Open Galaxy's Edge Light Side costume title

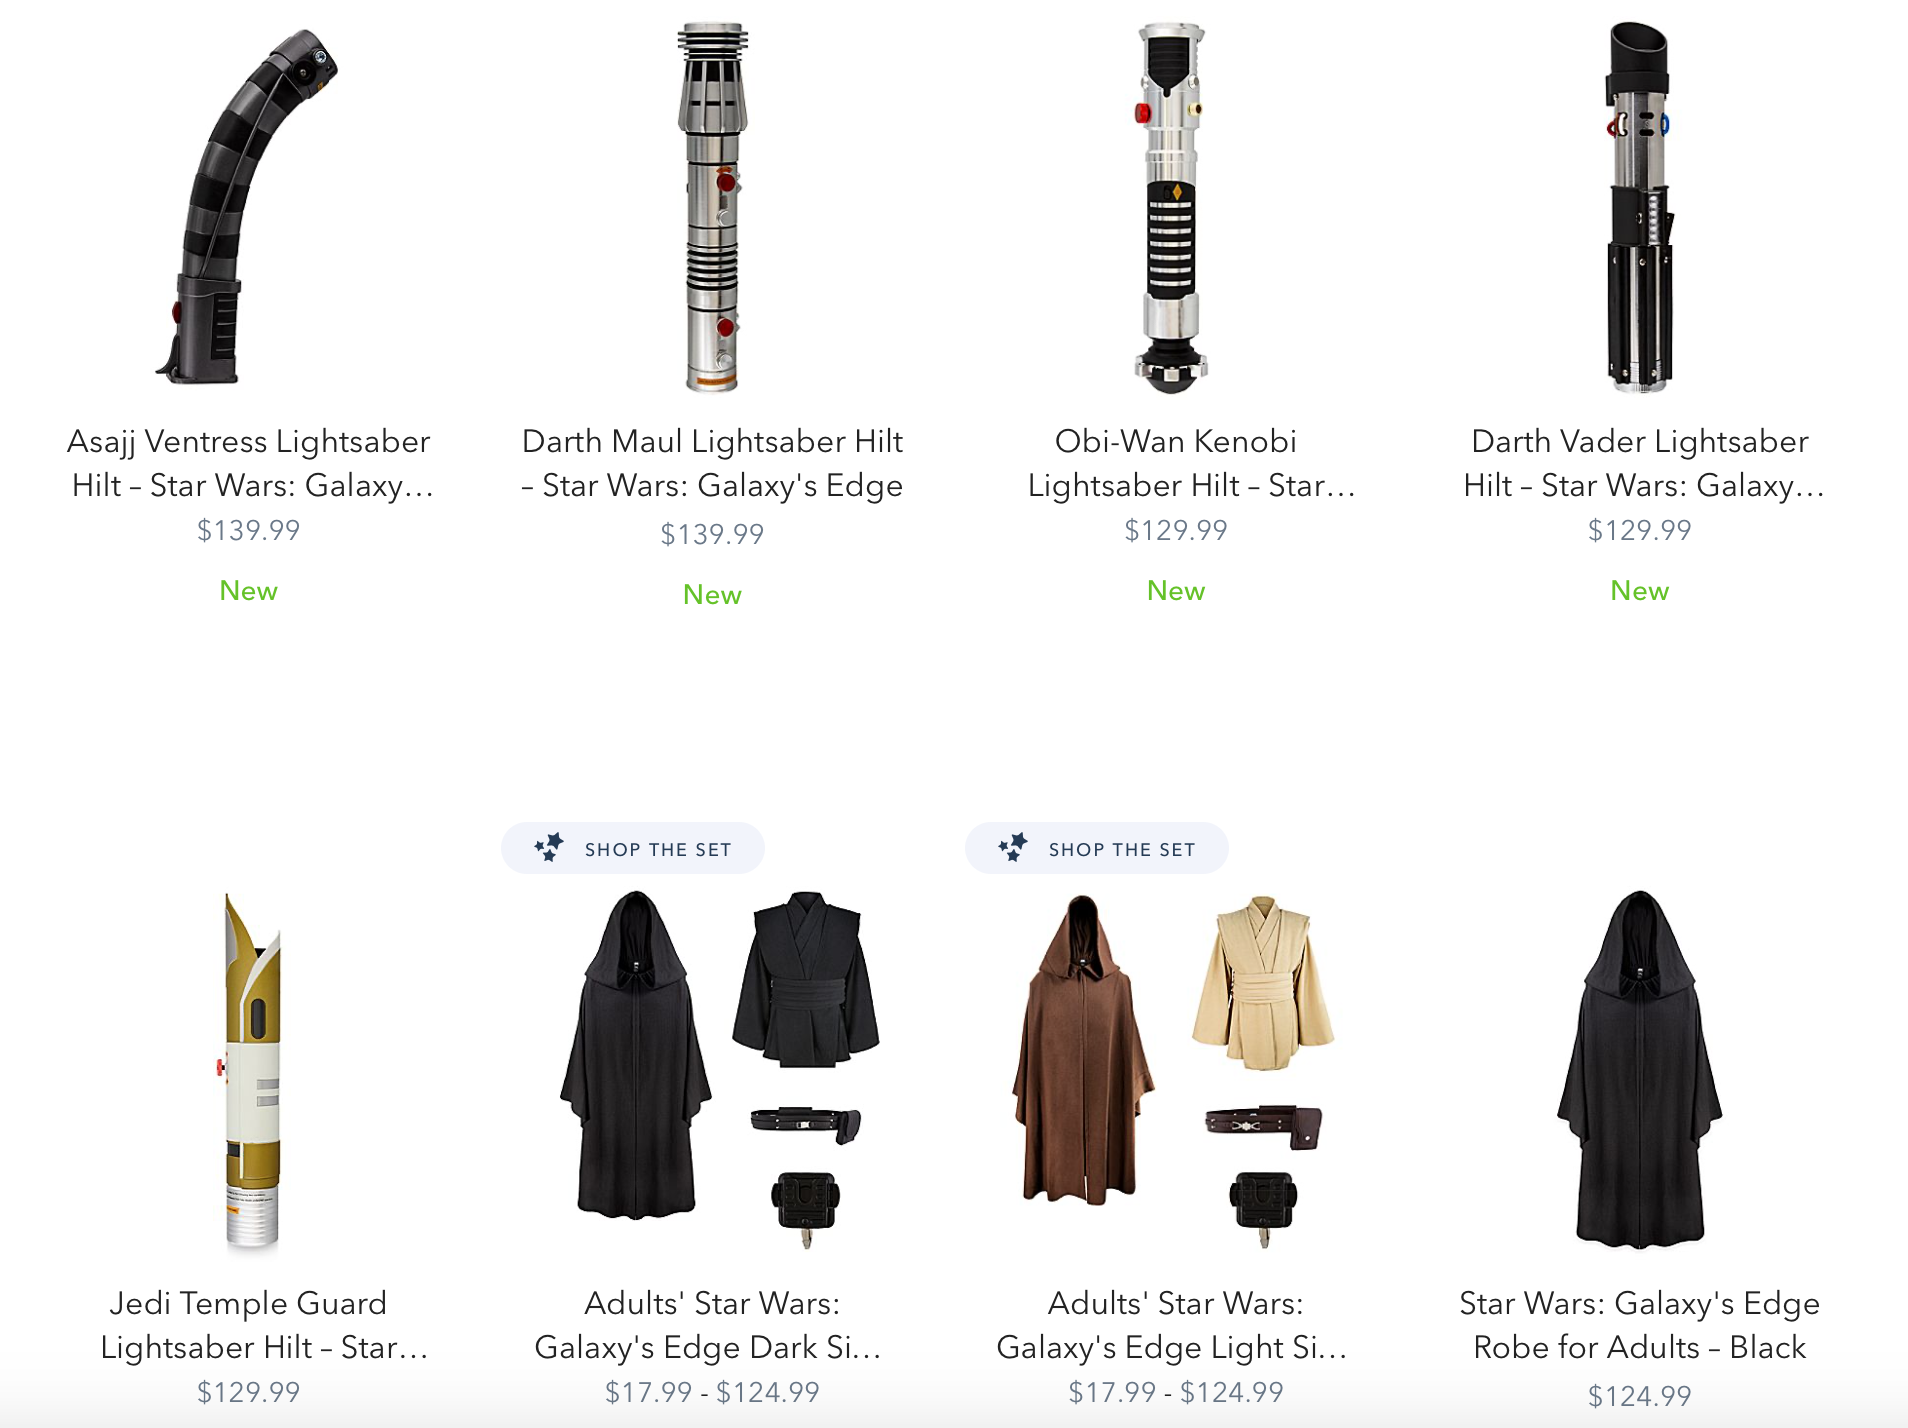pyautogui.click(x=1176, y=1325)
